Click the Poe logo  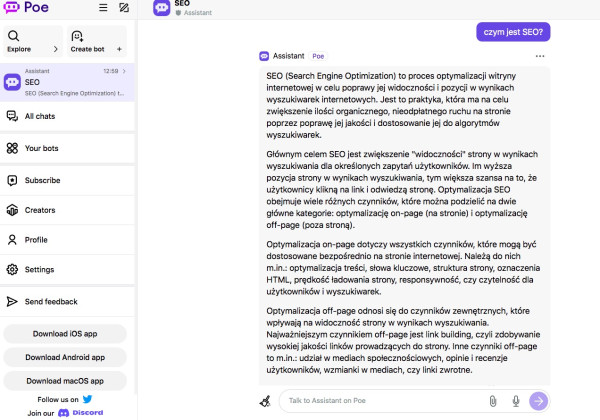click(27, 8)
